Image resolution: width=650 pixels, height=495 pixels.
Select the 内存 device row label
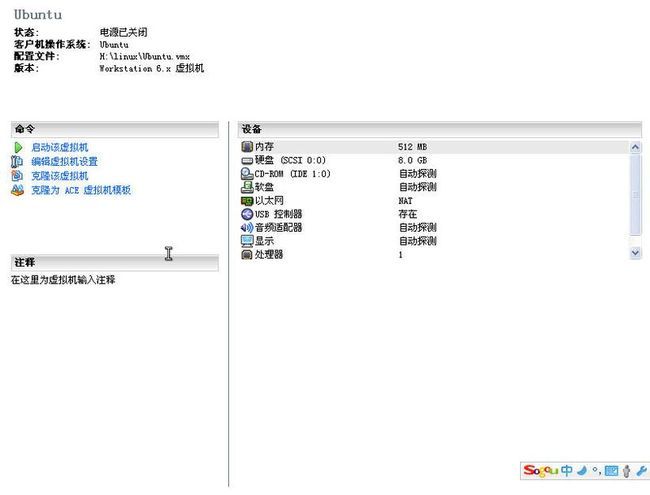pos(264,147)
